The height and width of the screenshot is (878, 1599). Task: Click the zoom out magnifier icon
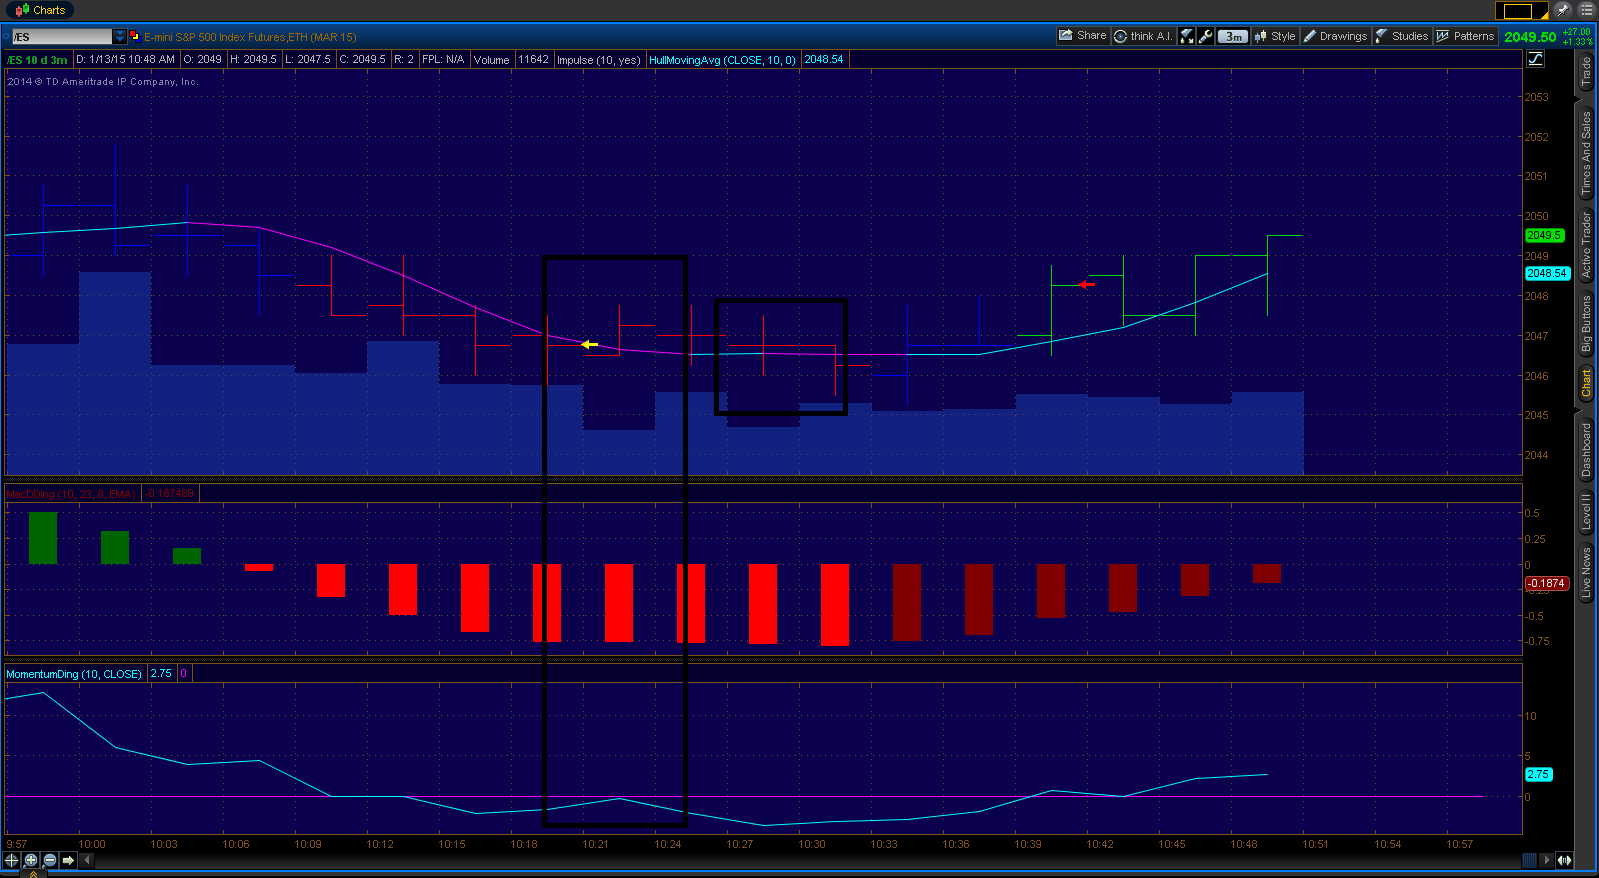click(50, 860)
